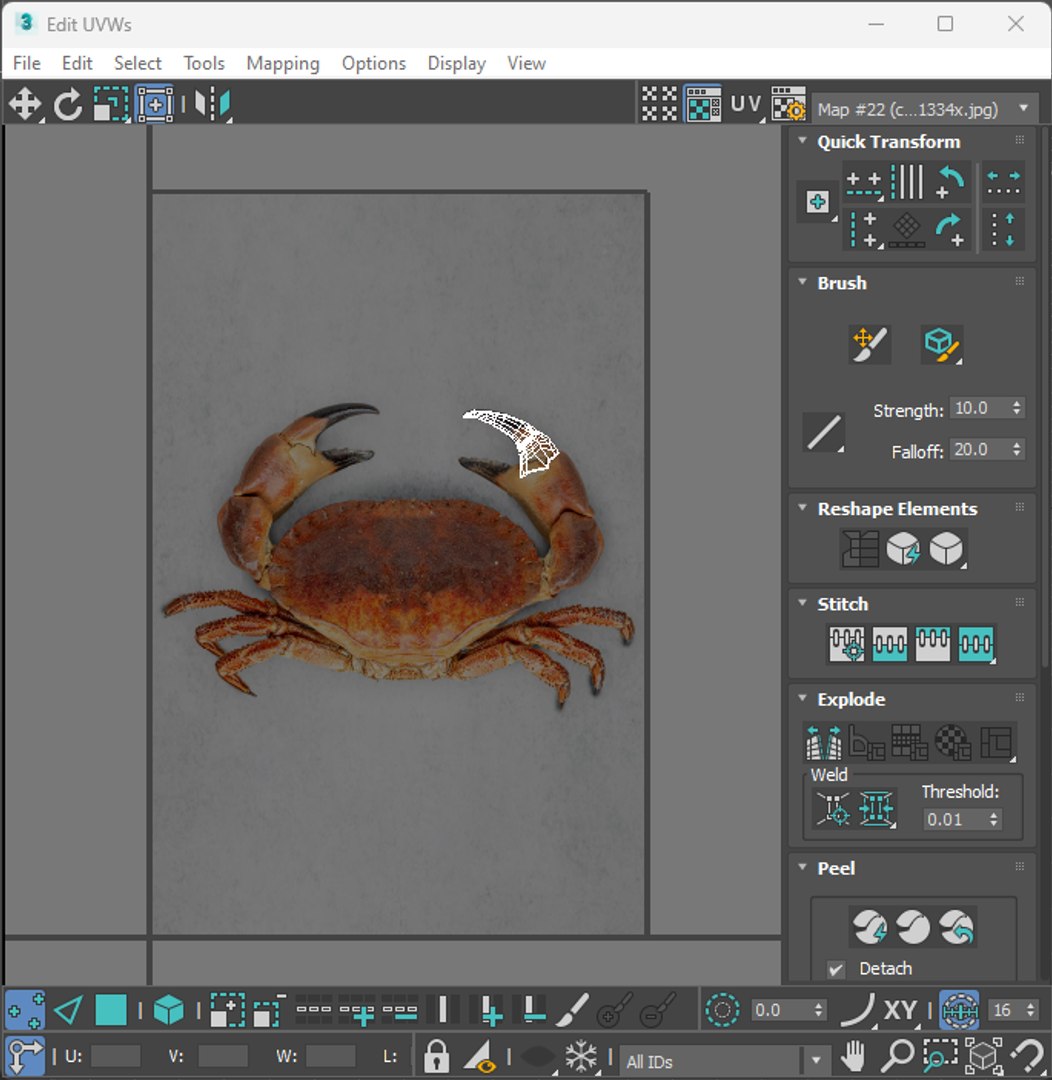Click the Paint Move brush icon
The height and width of the screenshot is (1080, 1052).
point(870,344)
